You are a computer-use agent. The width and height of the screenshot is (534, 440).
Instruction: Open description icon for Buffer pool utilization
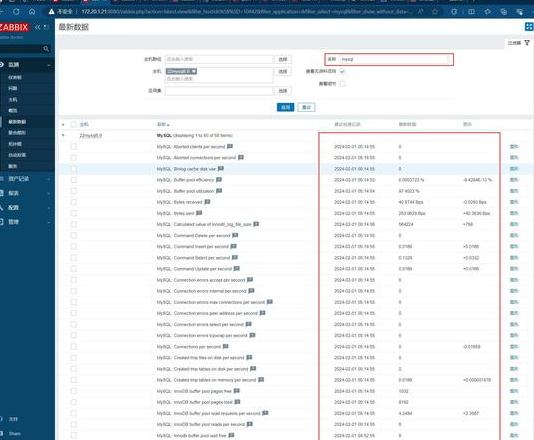point(219,191)
